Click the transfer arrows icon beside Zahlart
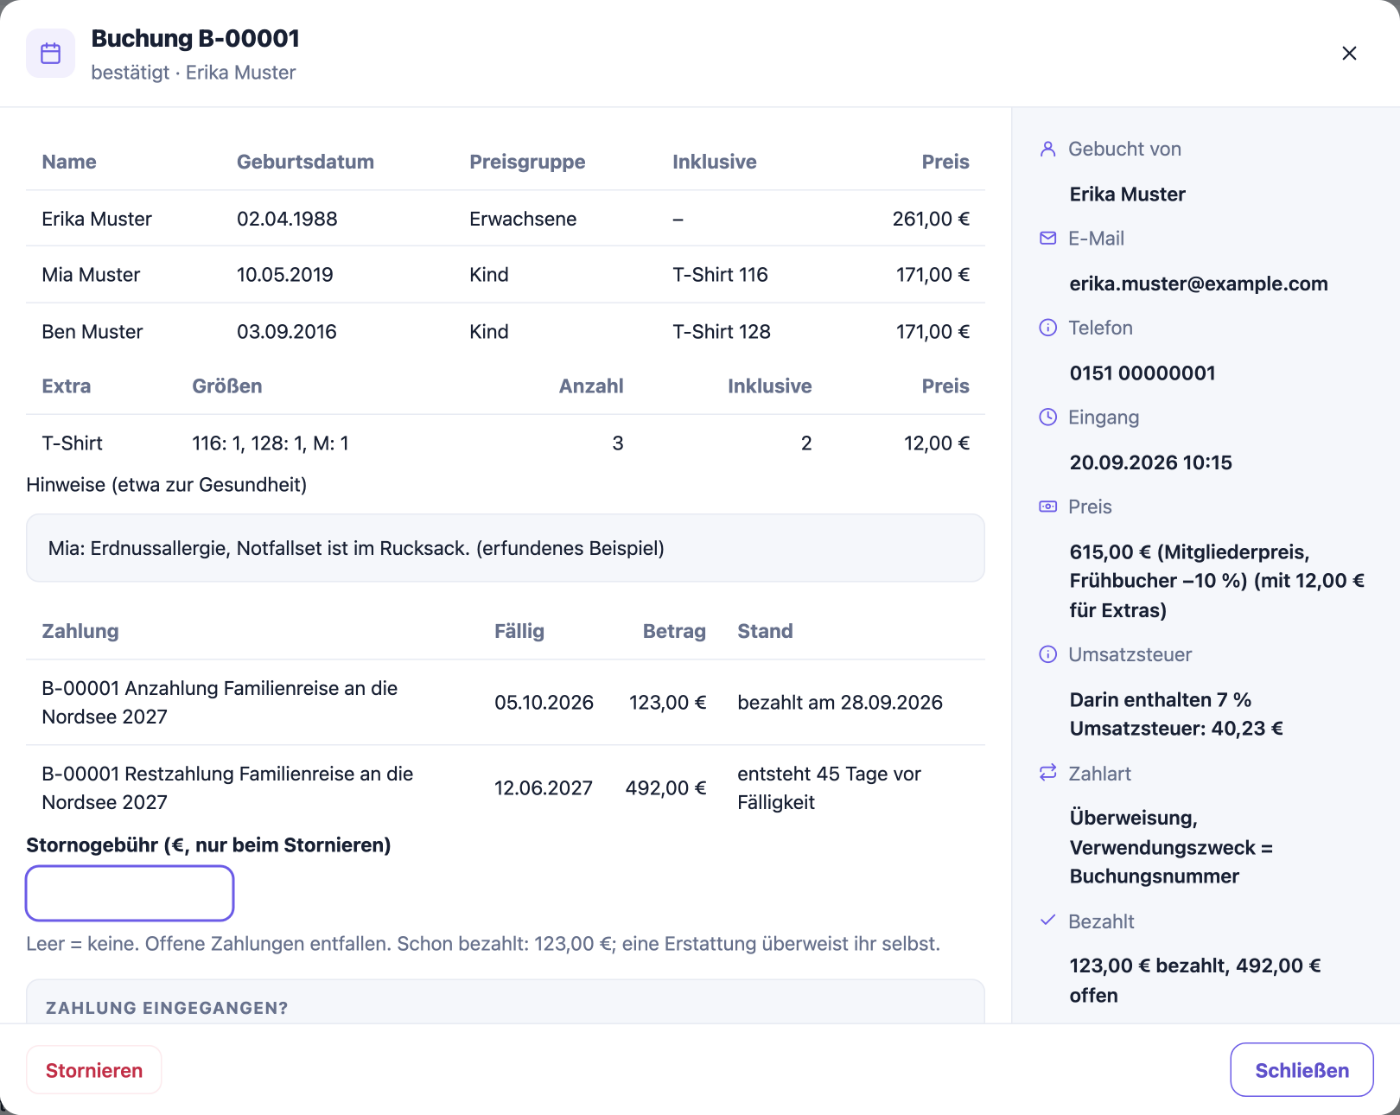 coord(1048,773)
